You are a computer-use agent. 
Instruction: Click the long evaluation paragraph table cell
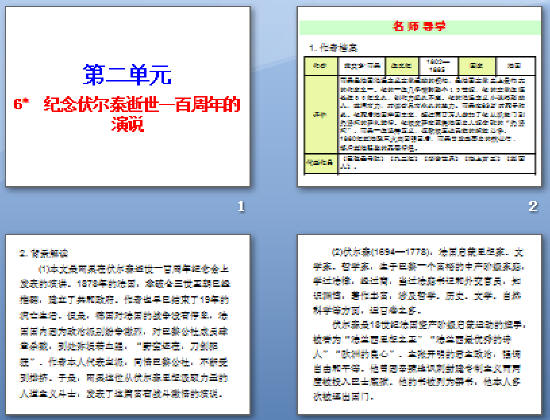coord(437,114)
